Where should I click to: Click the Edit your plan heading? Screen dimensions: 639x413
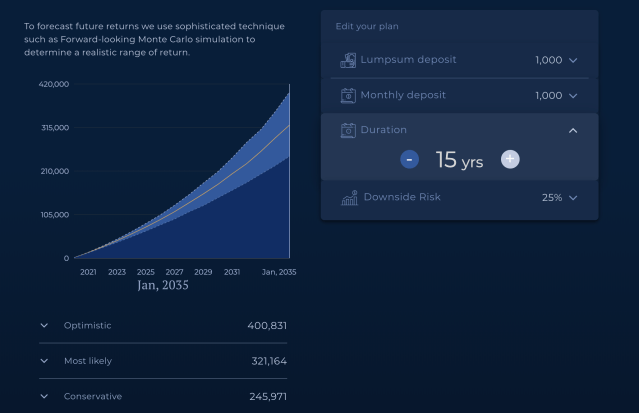[366, 26]
